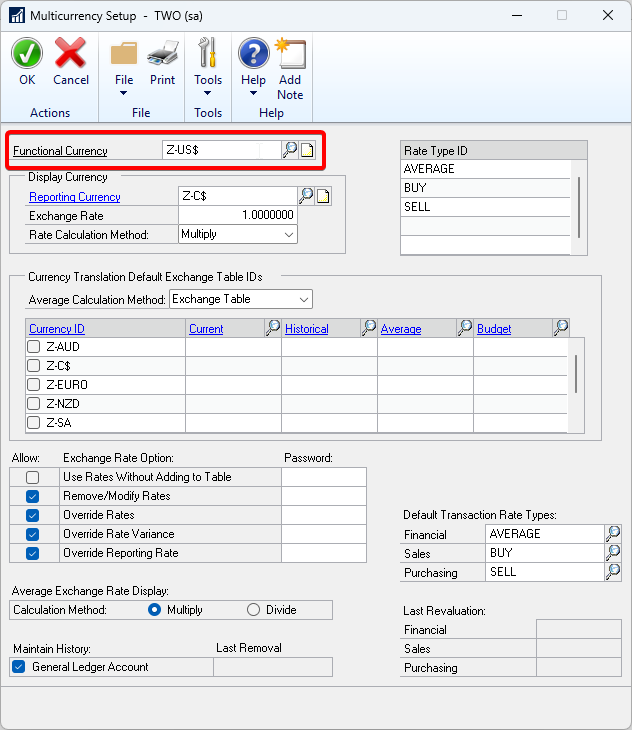Viewport: 632px width, 730px height.
Task: Click the note icon beside Reporting Currency
Action: click(x=323, y=196)
